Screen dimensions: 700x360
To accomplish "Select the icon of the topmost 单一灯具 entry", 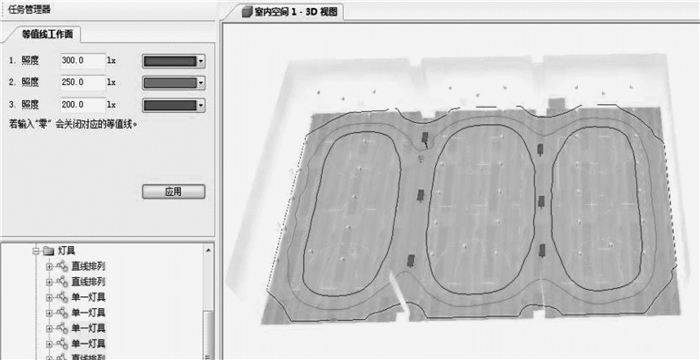I will (x=62, y=297).
